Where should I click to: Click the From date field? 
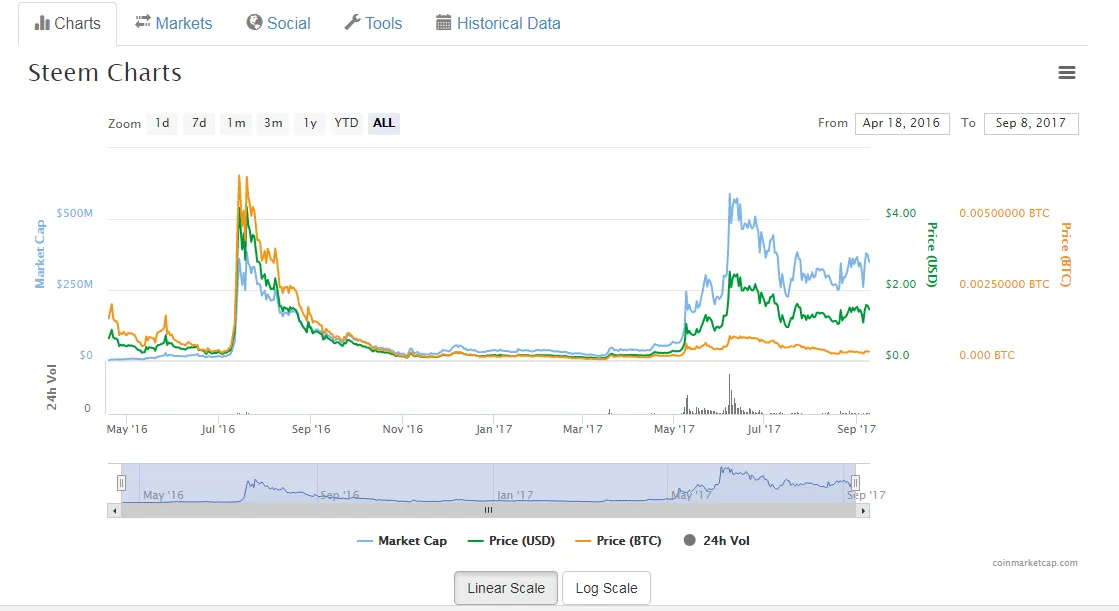coord(902,123)
